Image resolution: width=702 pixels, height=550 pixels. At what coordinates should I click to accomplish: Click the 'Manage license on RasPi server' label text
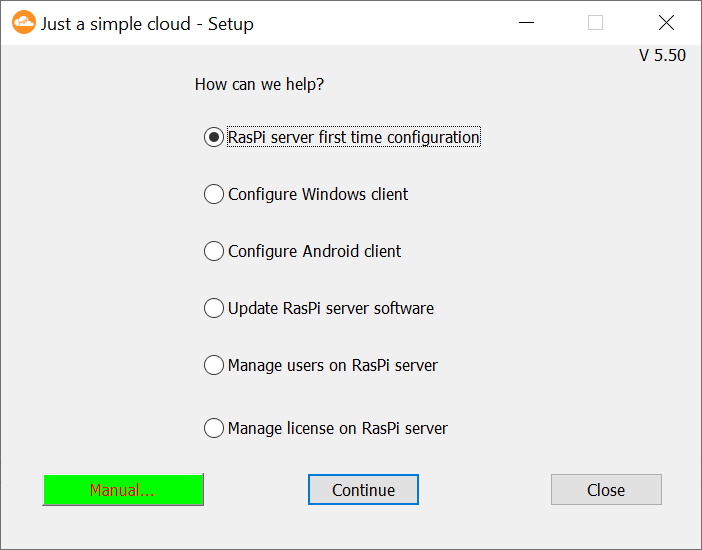tap(338, 429)
